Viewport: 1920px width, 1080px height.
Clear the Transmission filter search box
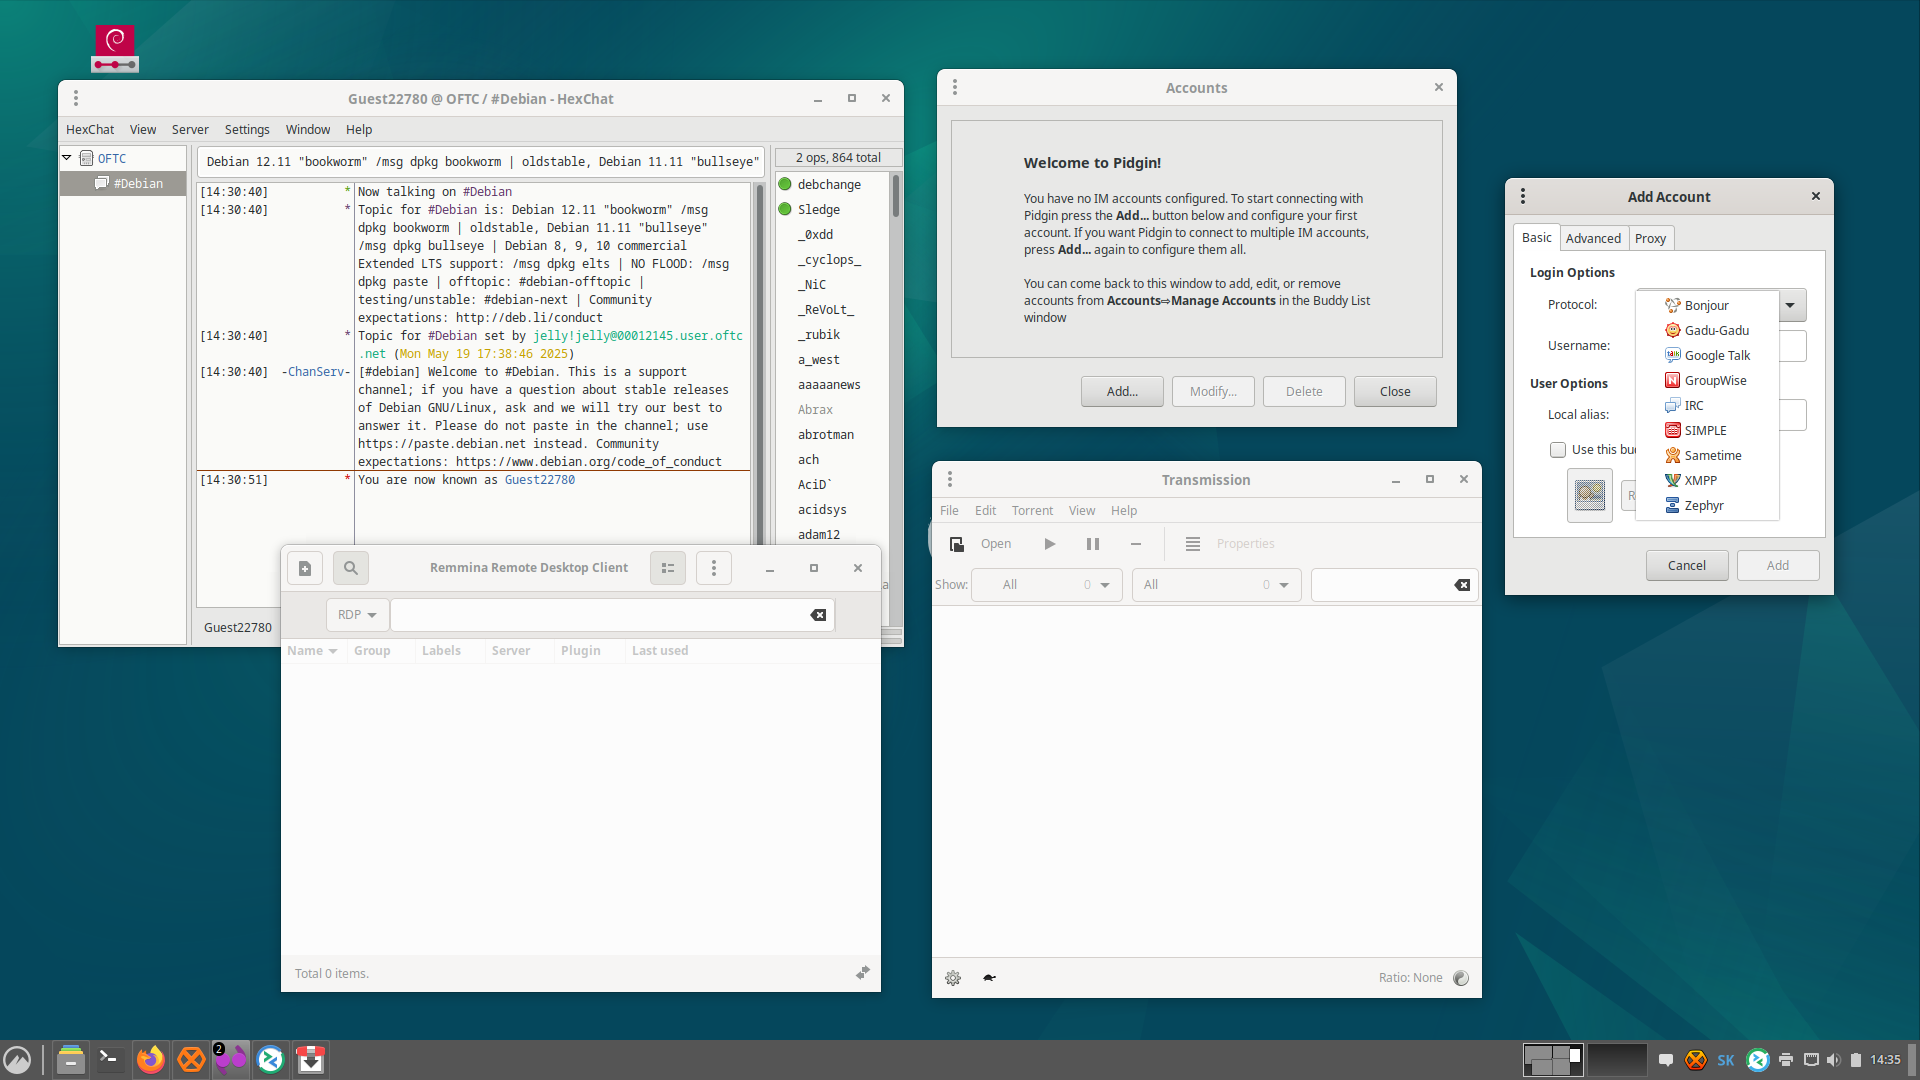point(1462,585)
